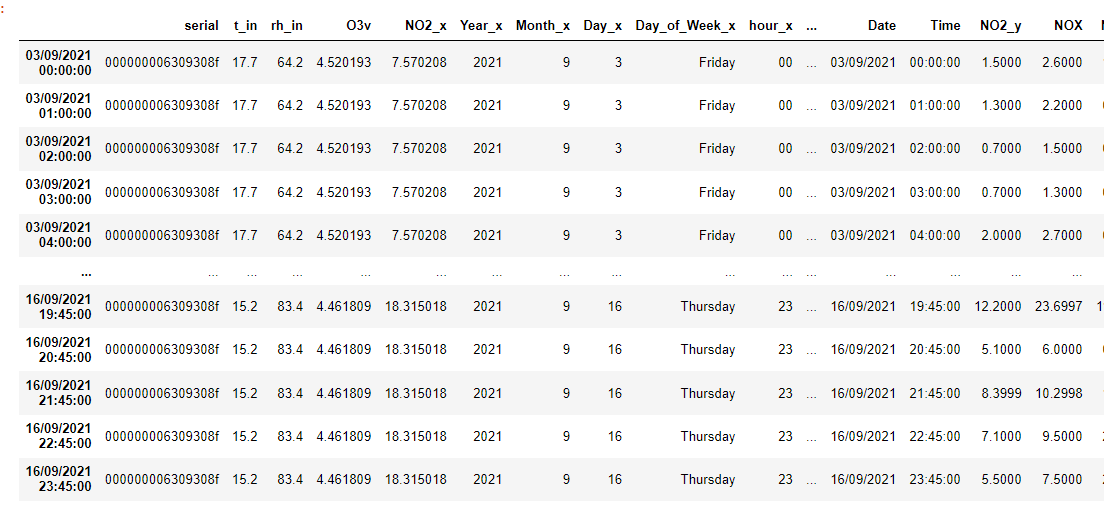Click NO2_y value 7.1000
This screenshot has width=1104, height=513.
pos(1001,436)
